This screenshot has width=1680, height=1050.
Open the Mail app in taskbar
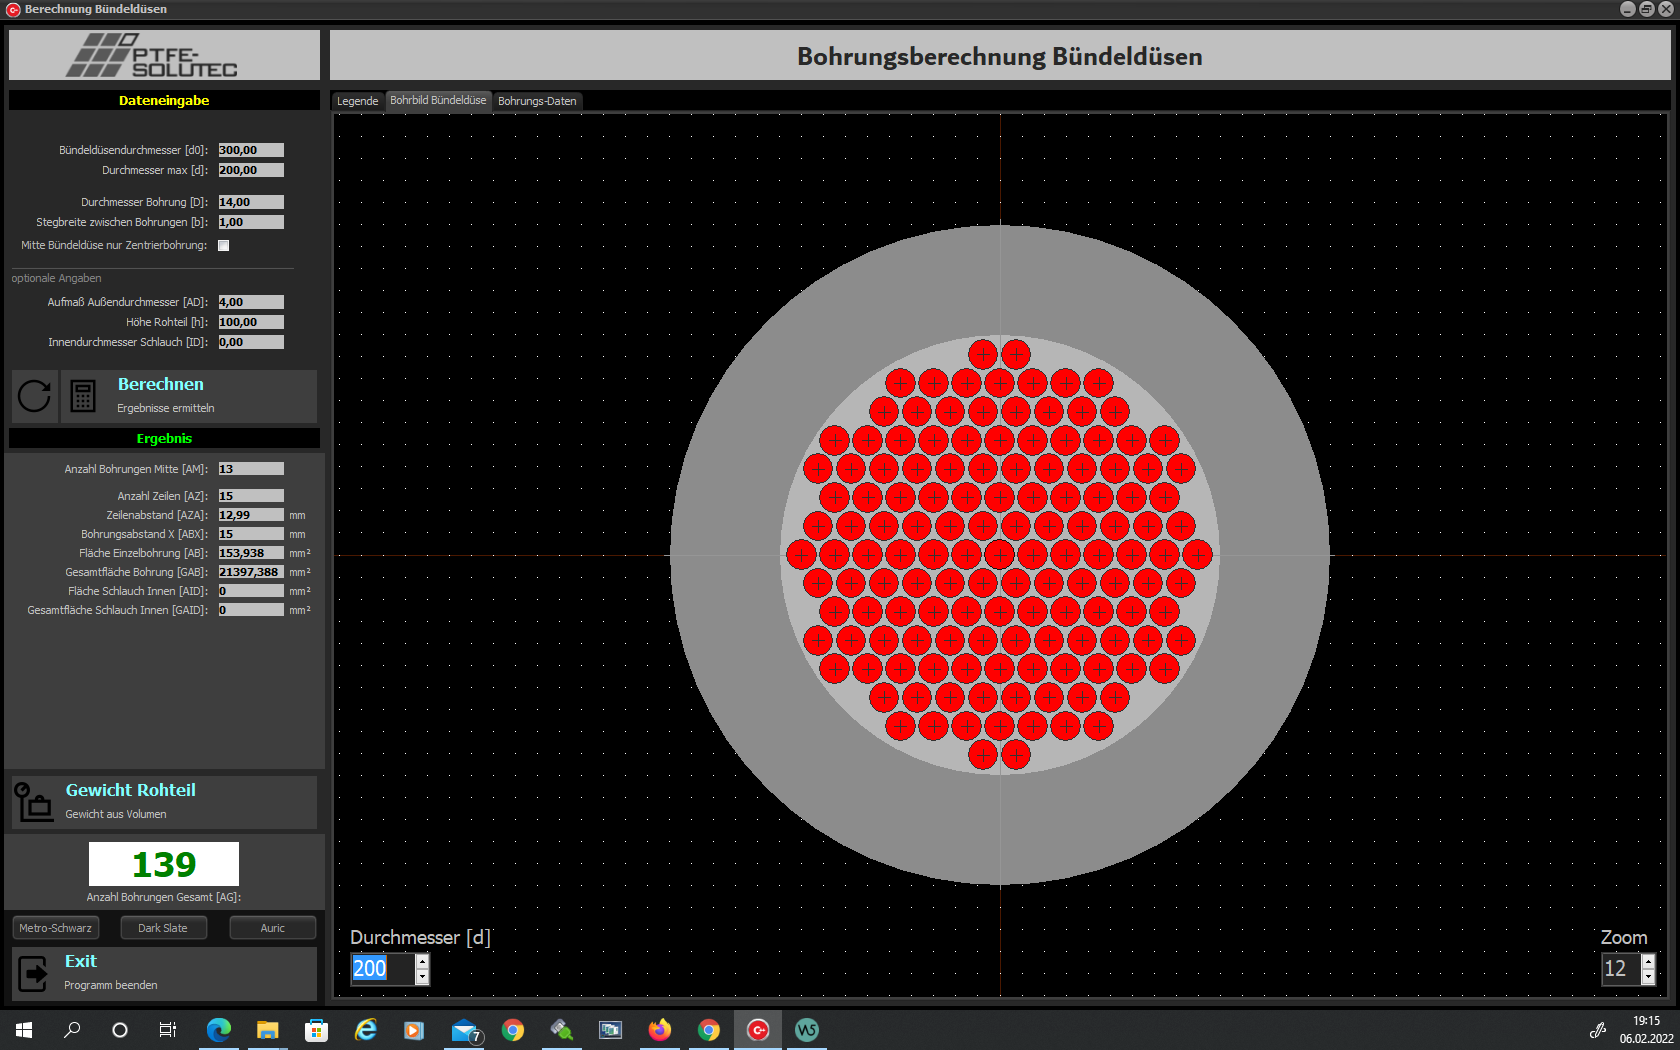(x=464, y=1029)
